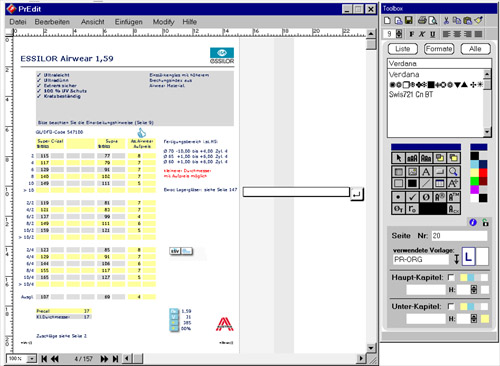Click the Cut scissors icon

446,21
